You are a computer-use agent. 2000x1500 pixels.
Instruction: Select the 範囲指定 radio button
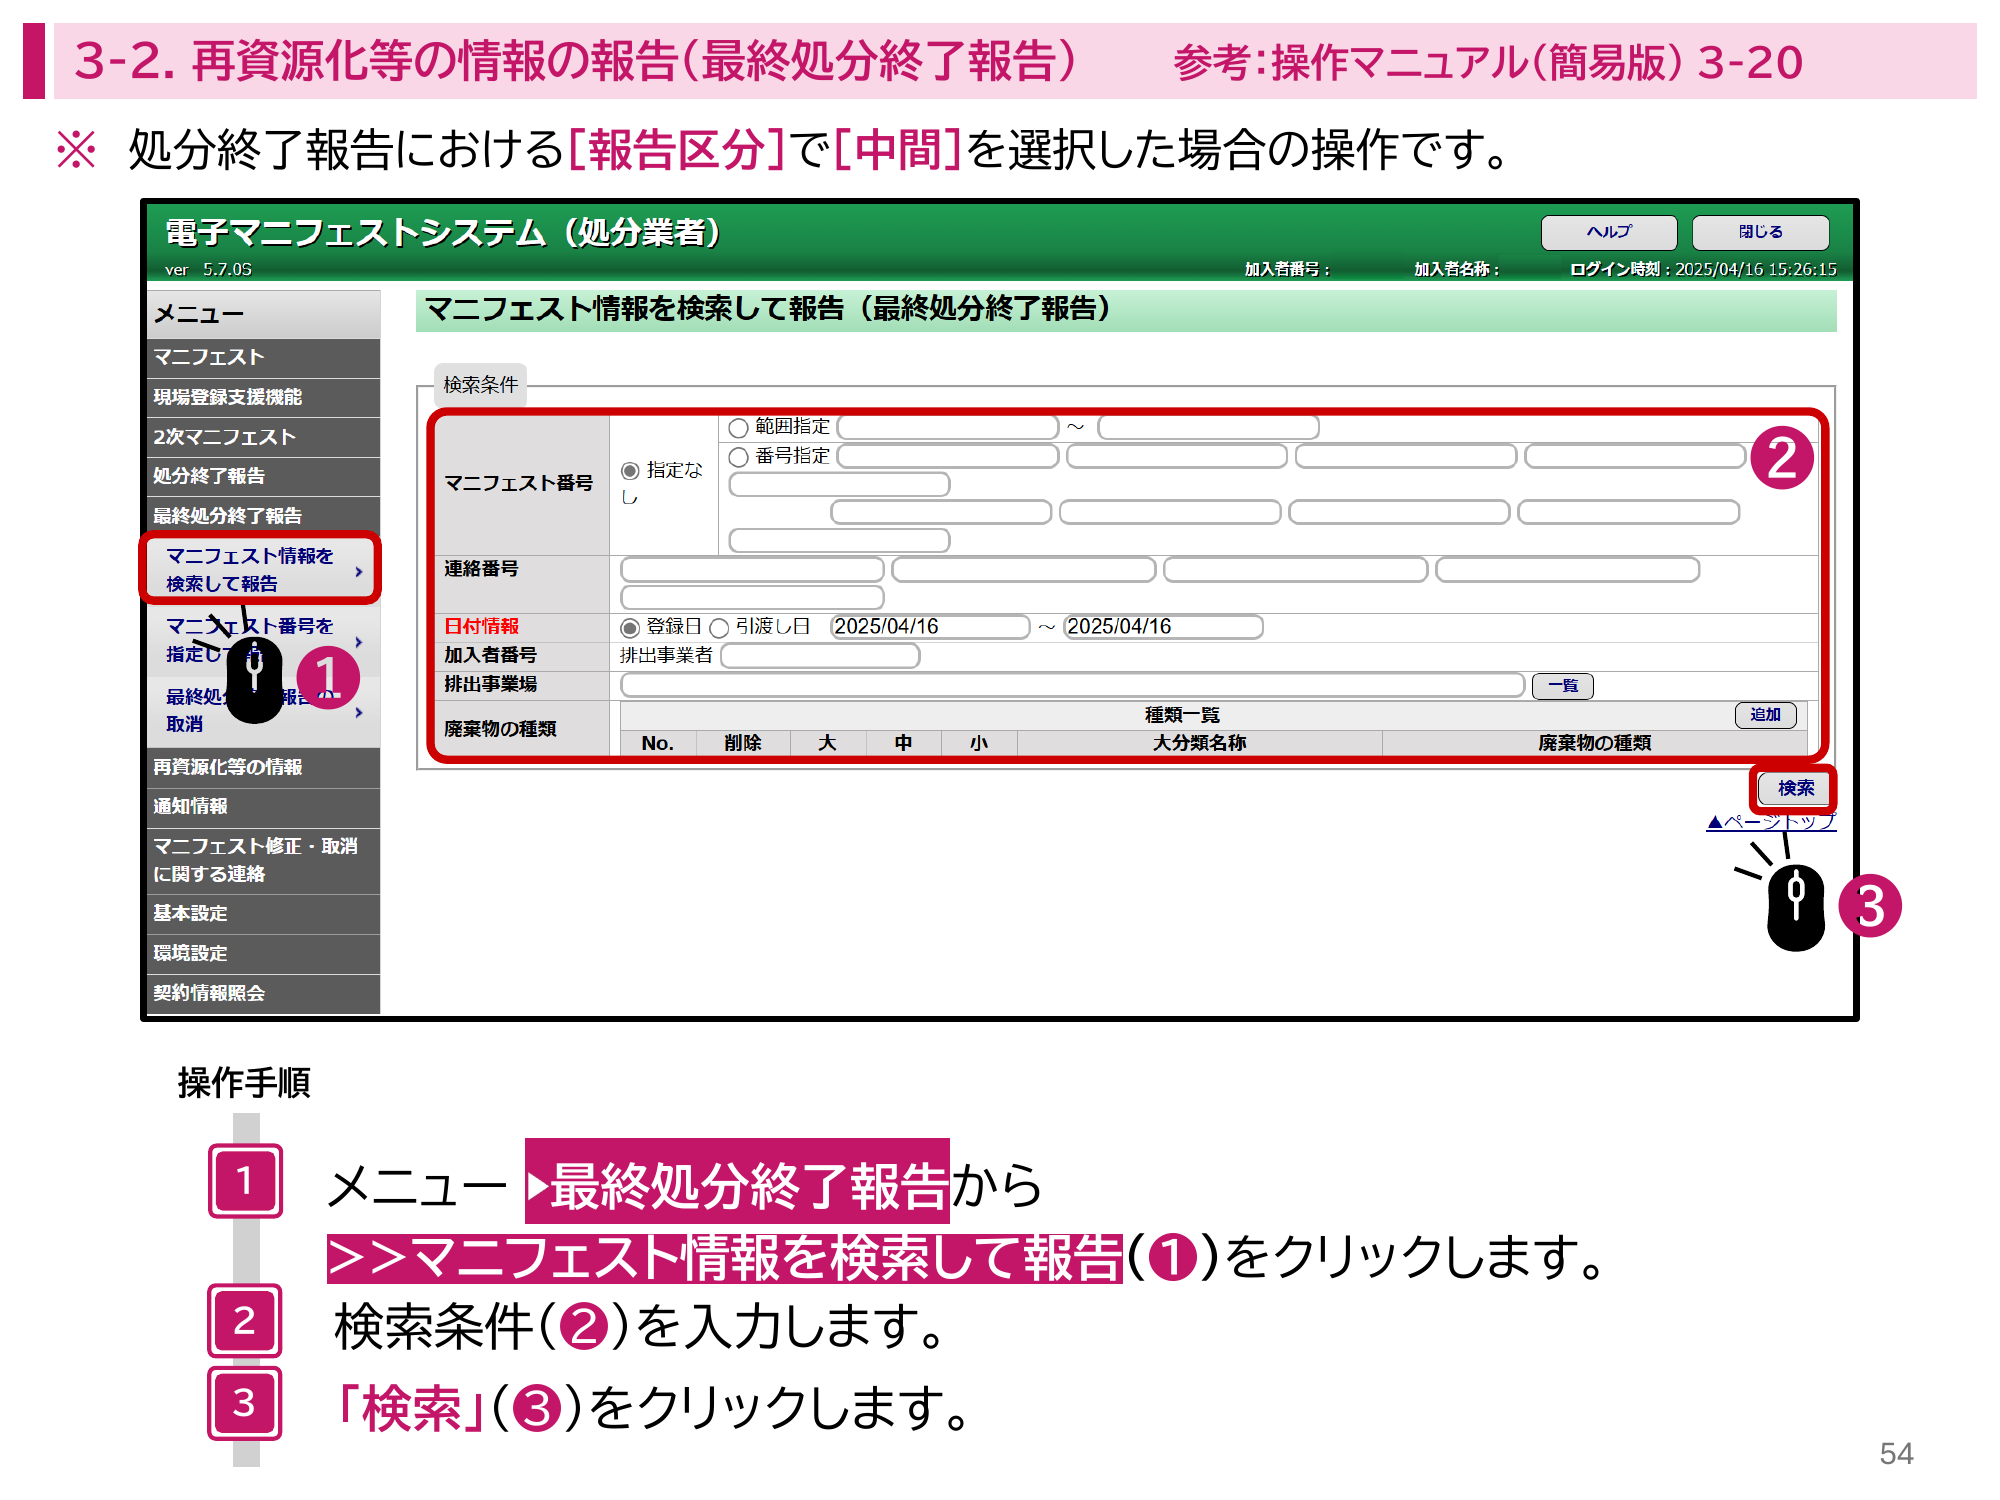pos(738,428)
